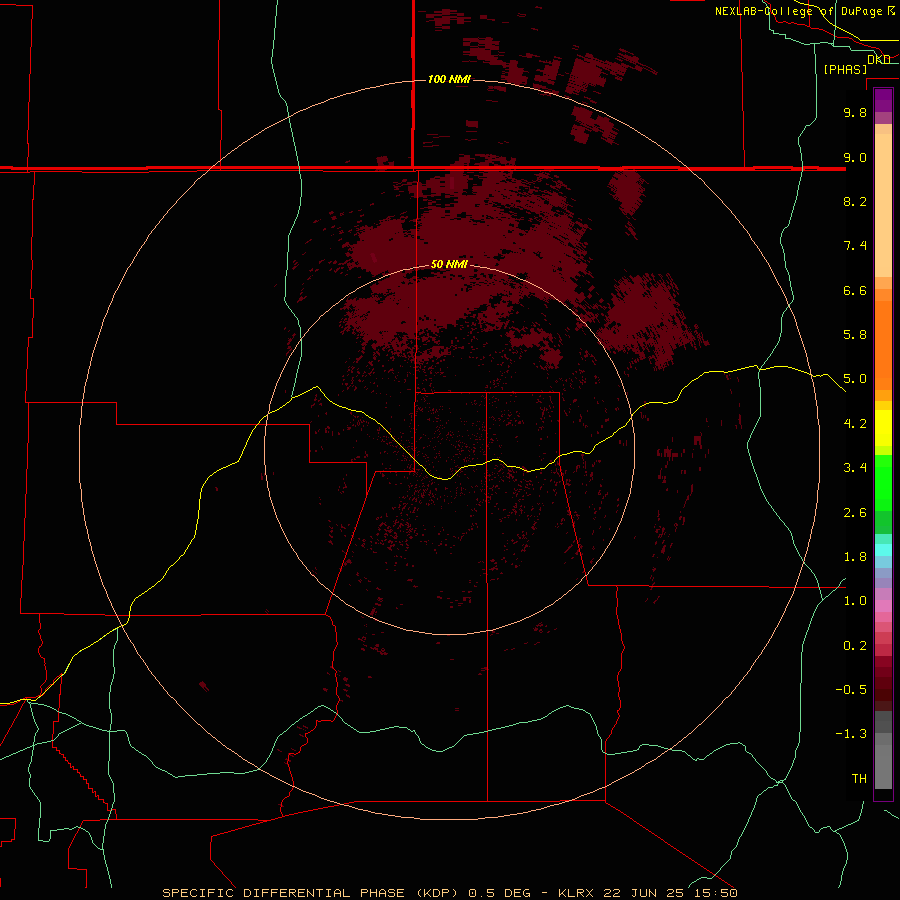Pick the light gray bottom segment of color bar

tap(883, 767)
